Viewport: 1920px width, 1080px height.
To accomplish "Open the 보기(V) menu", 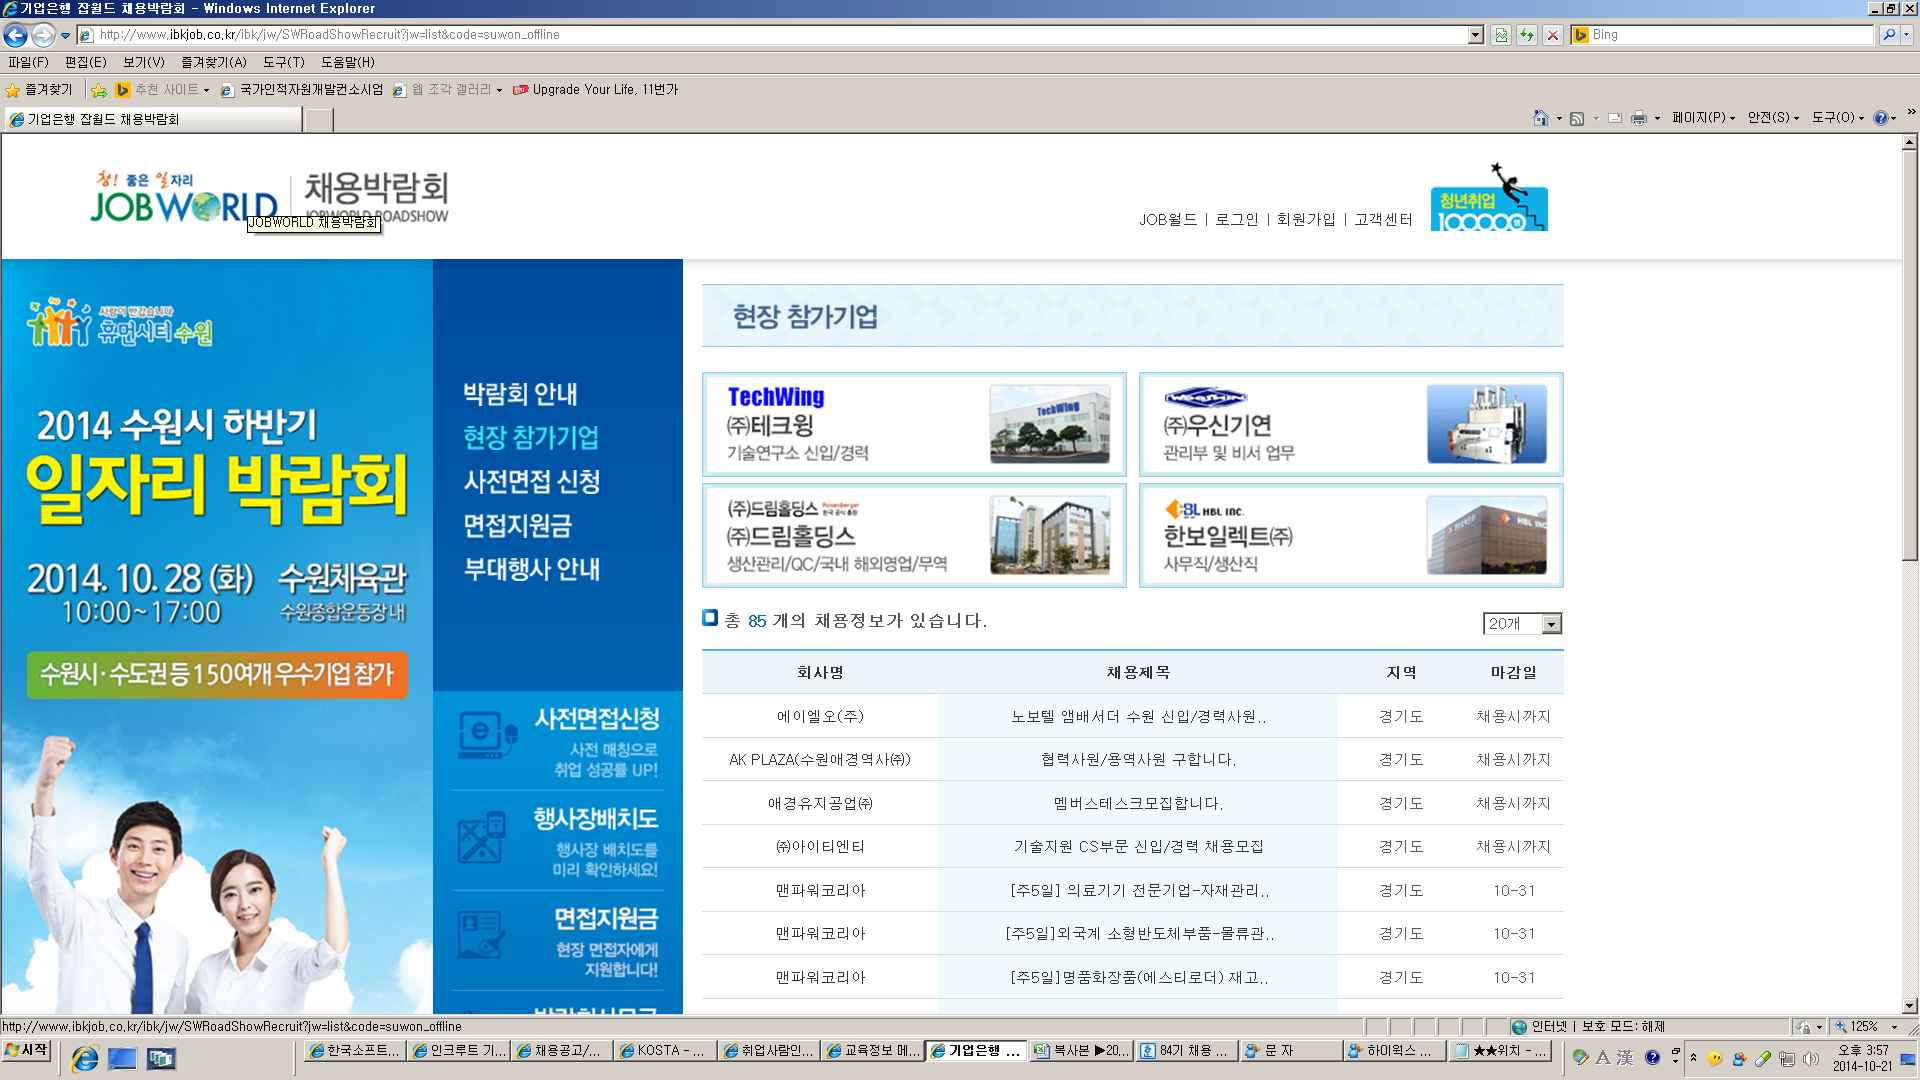I will click(x=144, y=62).
